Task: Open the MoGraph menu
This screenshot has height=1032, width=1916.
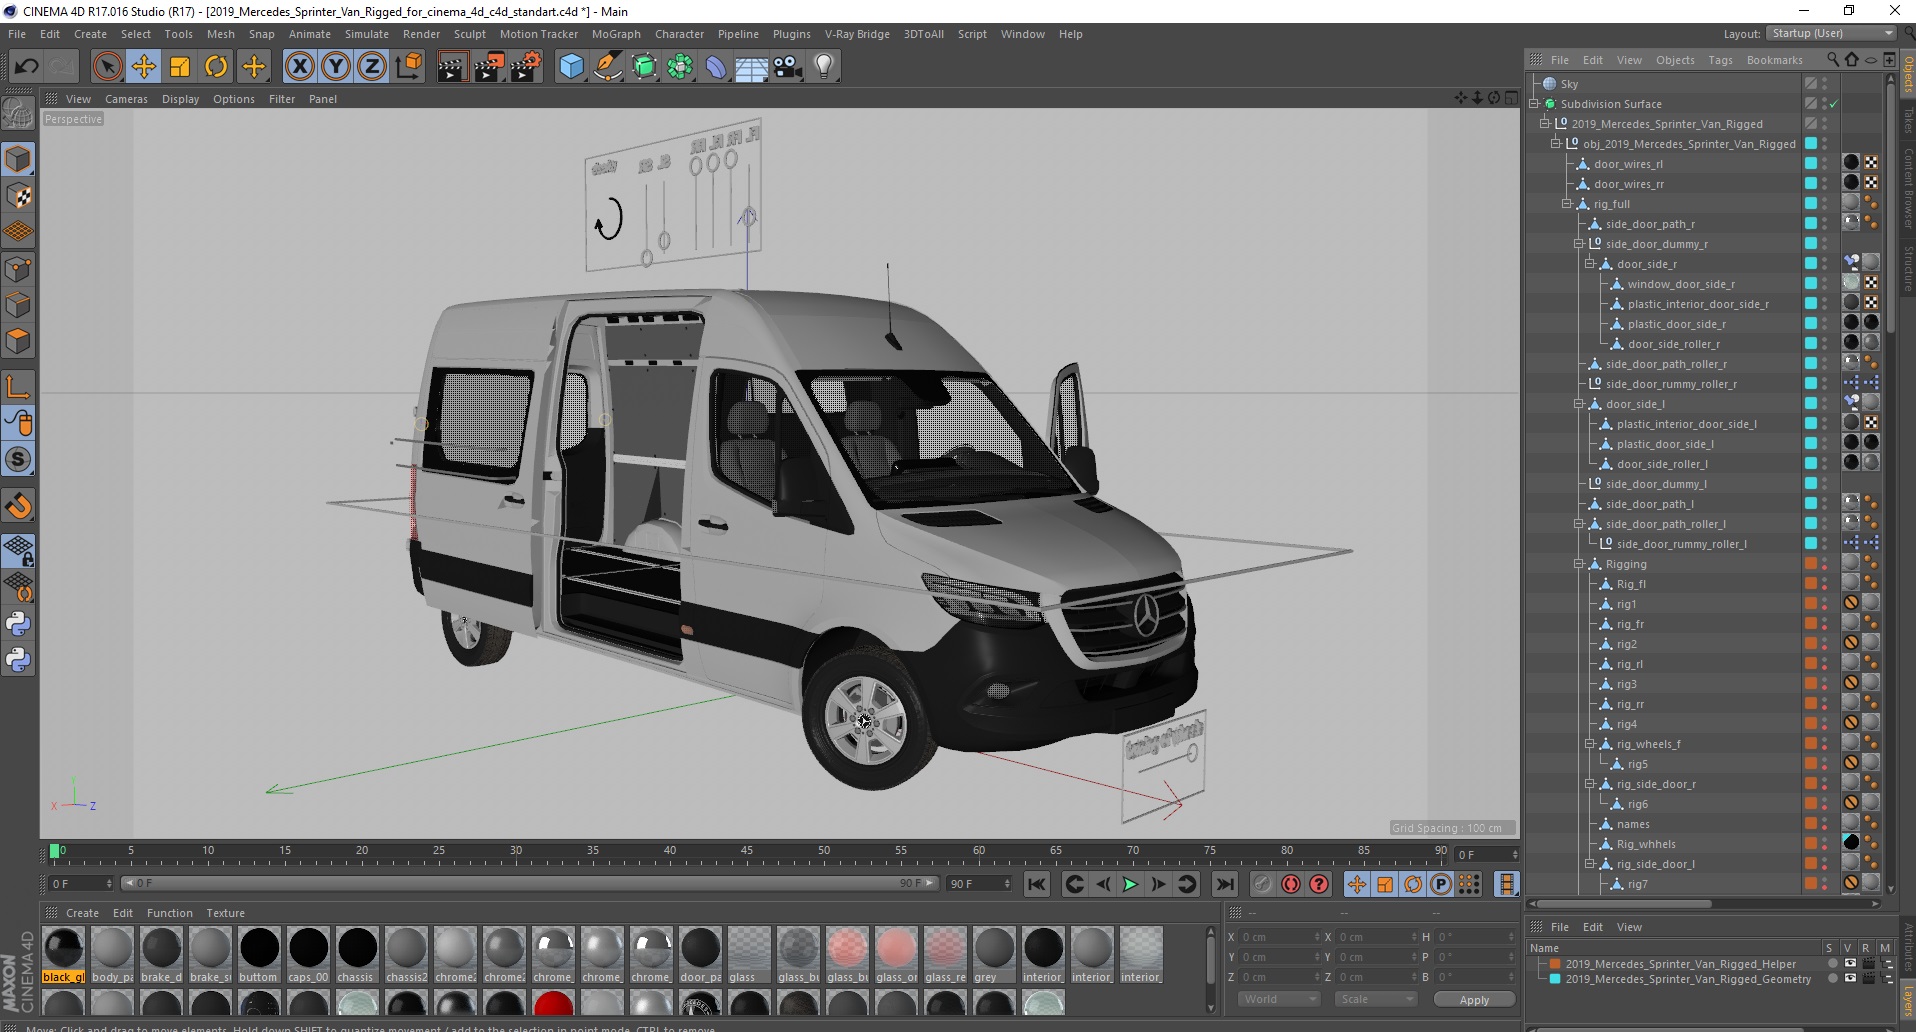Action: click(x=616, y=34)
